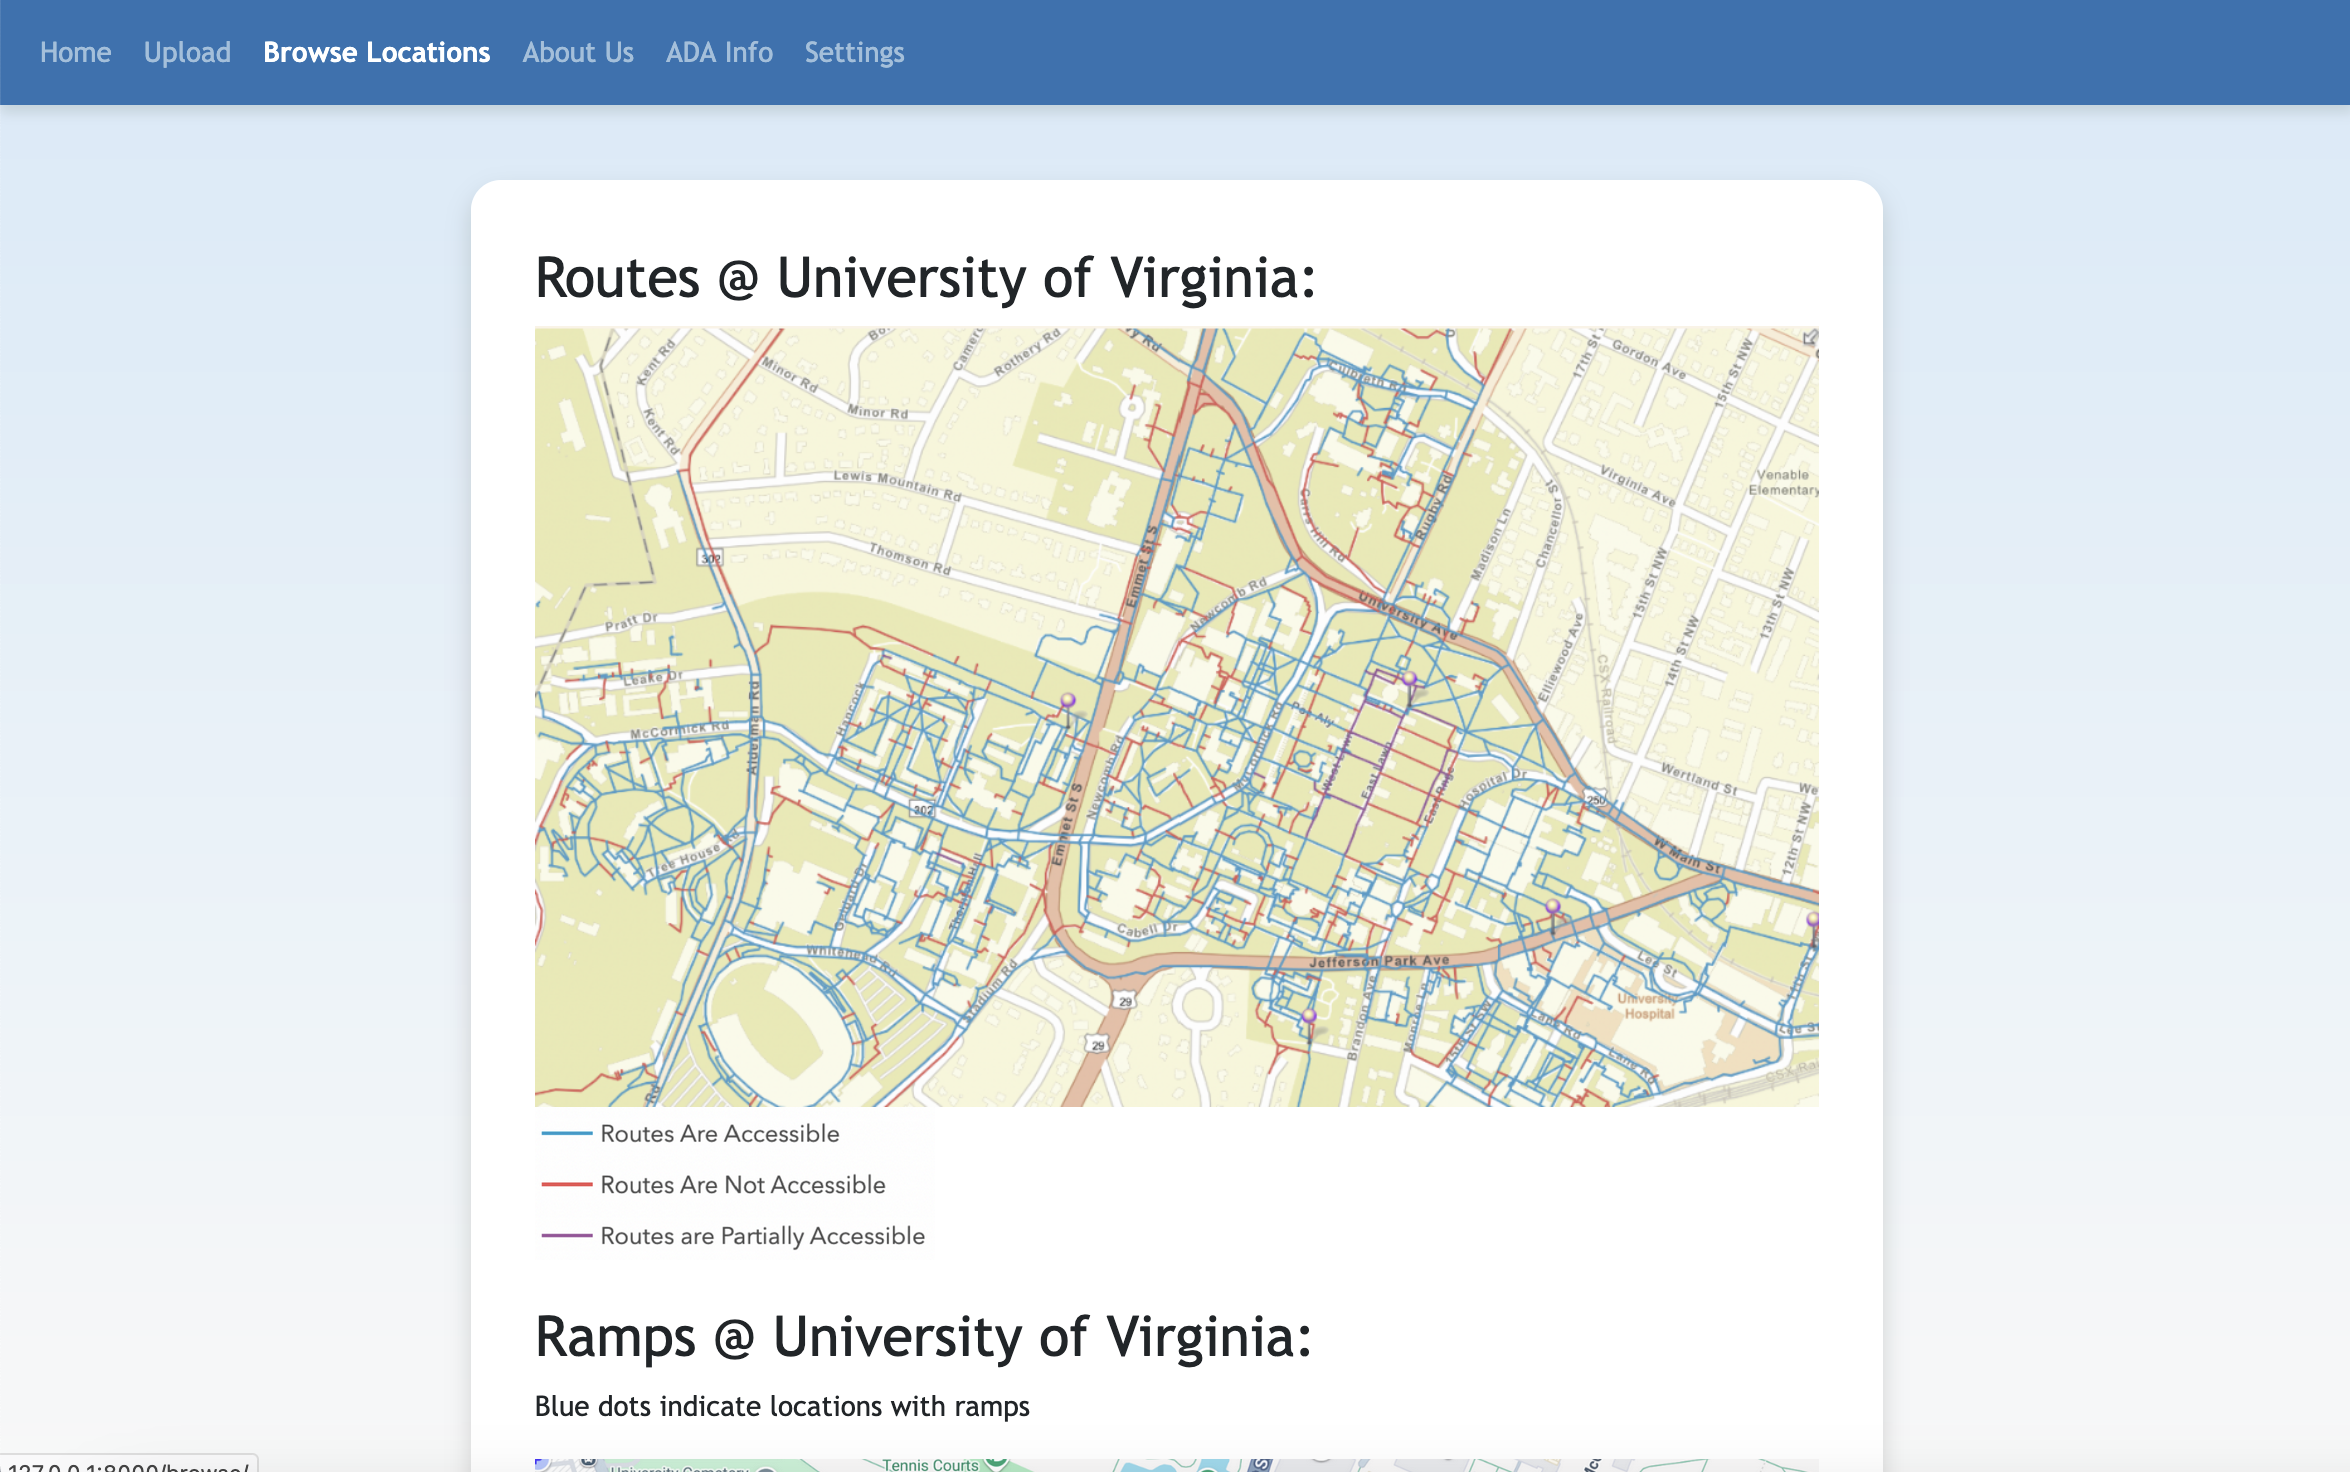Select Browse Locations in navbar
The width and height of the screenshot is (2350, 1472).
pos(376,52)
